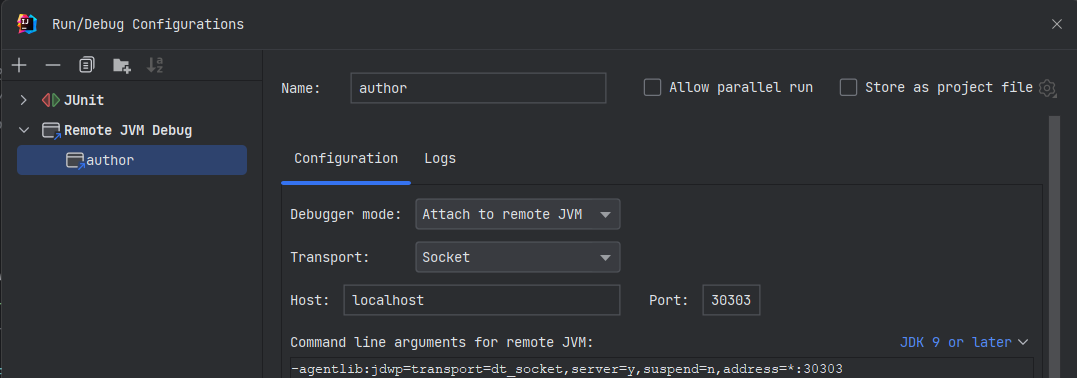The height and width of the screenshot is (378, 1077).
Task: Focus the Name input field
Action: point(478,88)
